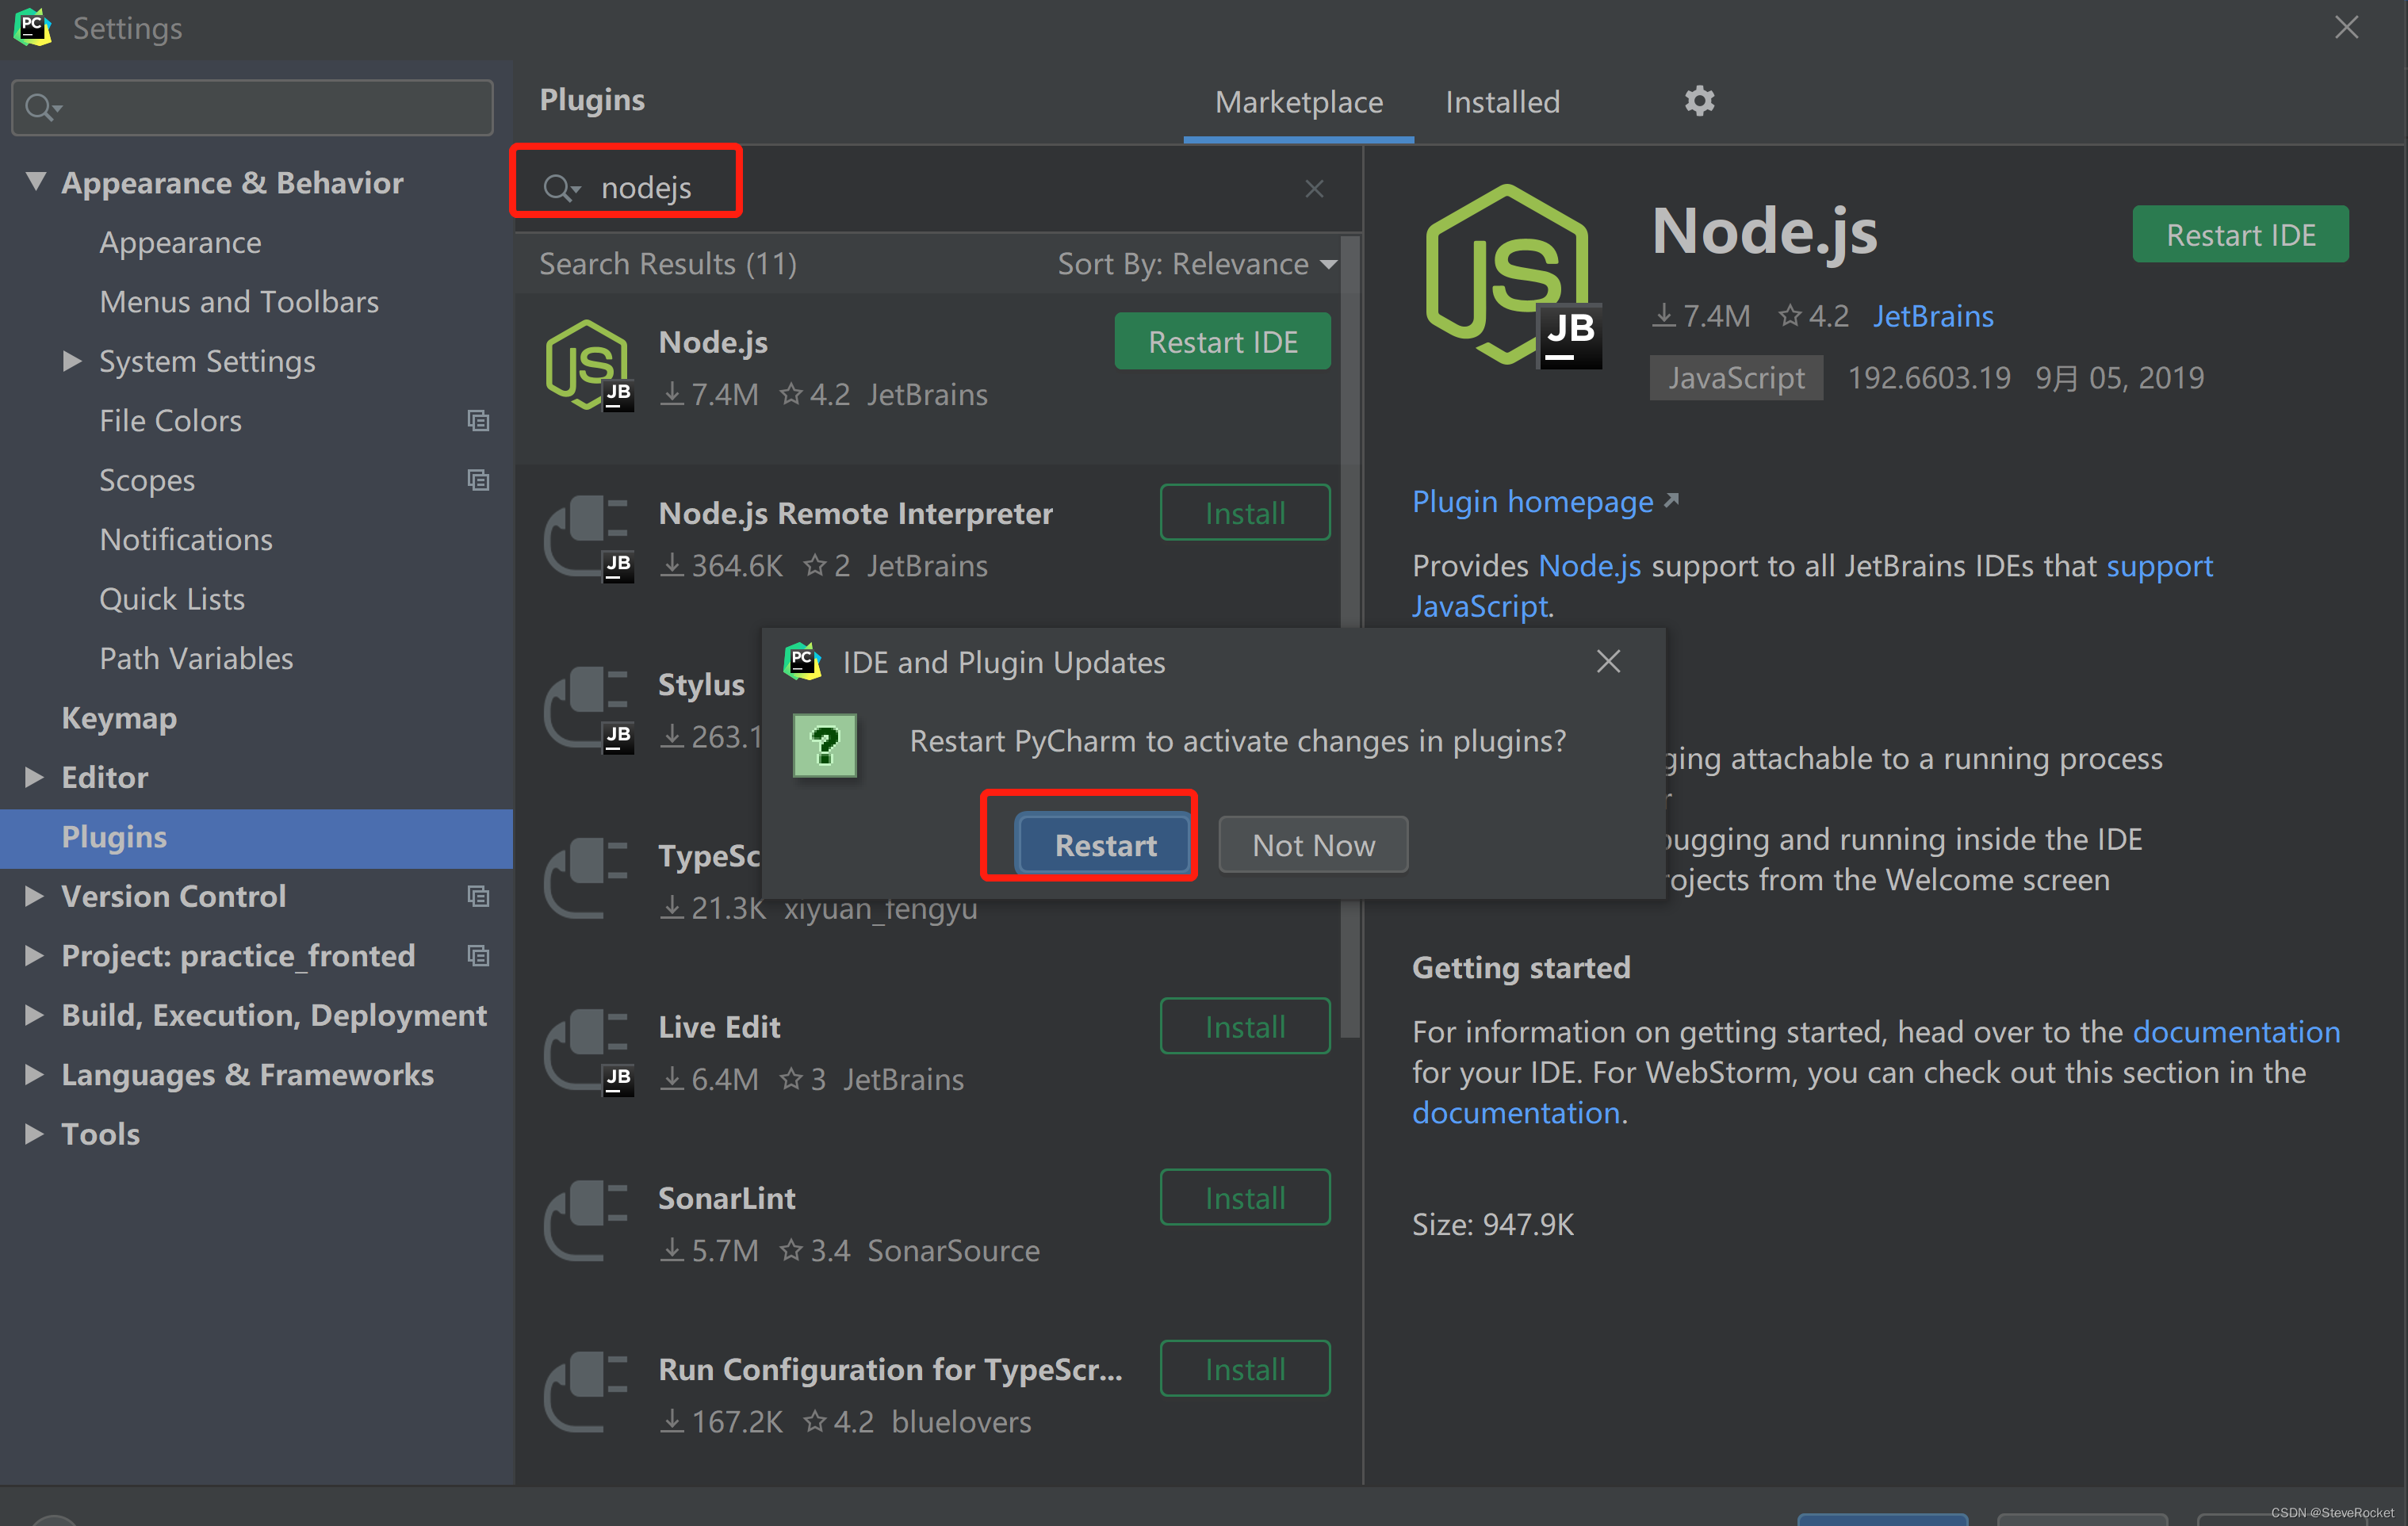2408x1526 pixels.
Task: Click the question mark icon in the dialog
Action: pyautogui.click(x=825, y=745)
